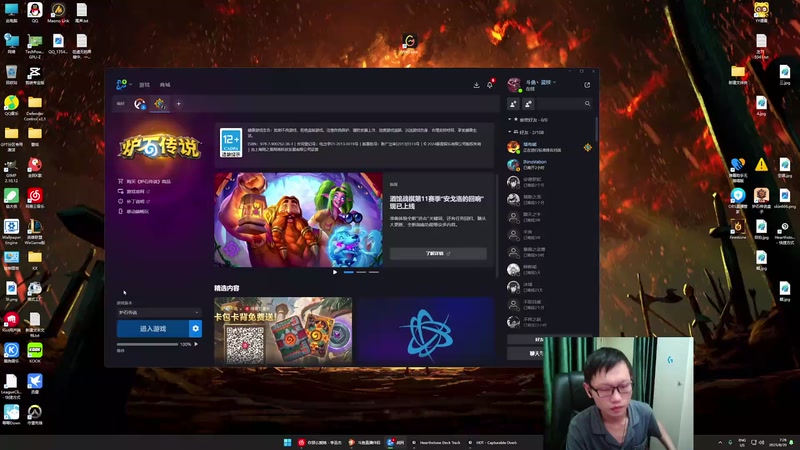Select the first online friend row
Image resolution: width=800 pixels, height=450 pixels.
coord(549,147)
